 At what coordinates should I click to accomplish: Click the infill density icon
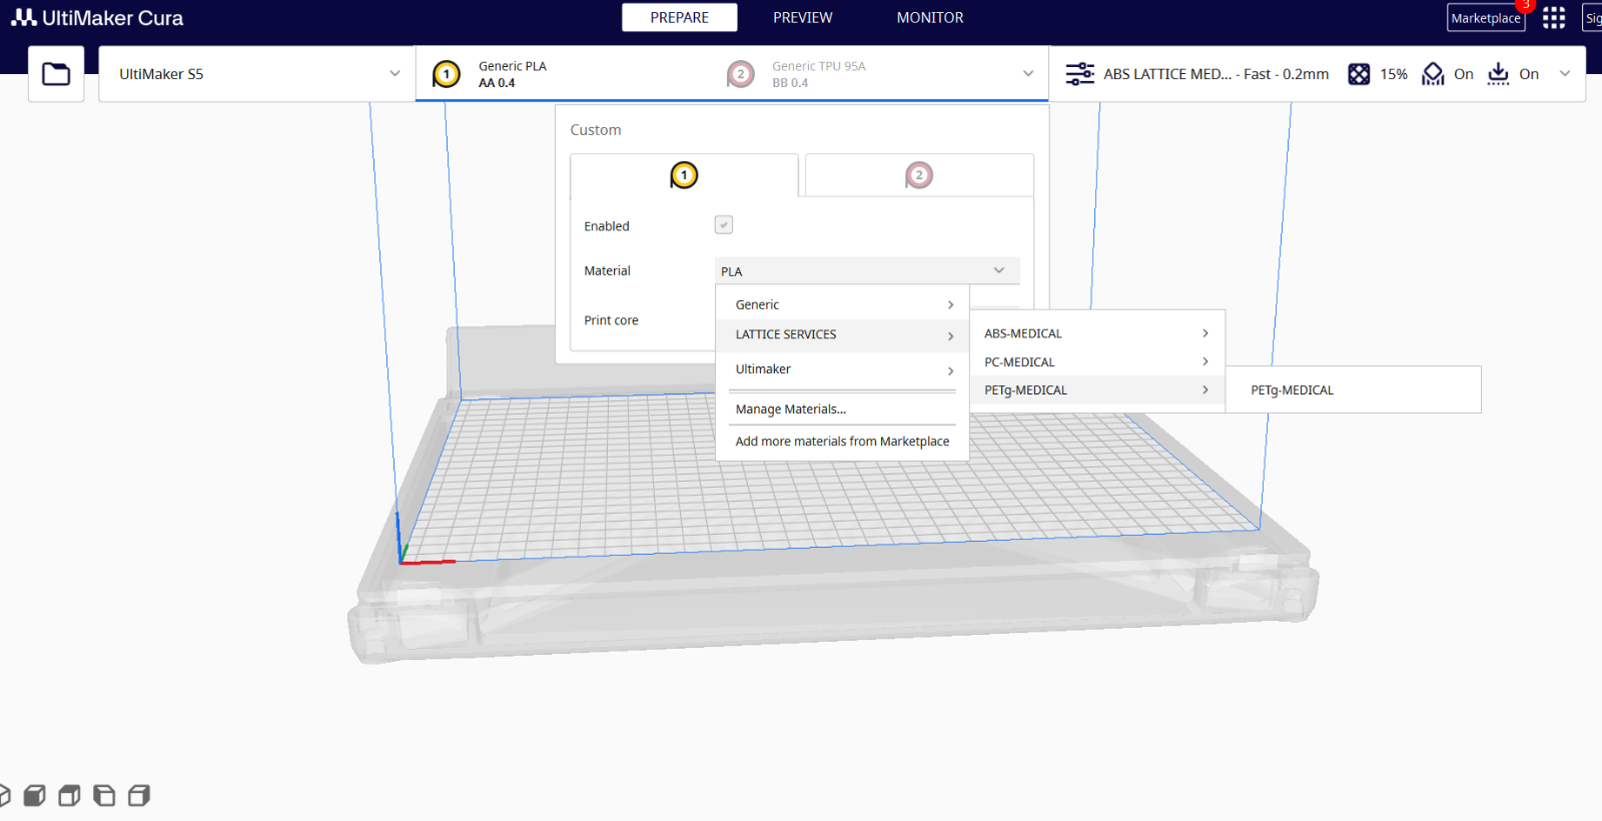point(1359,74)
